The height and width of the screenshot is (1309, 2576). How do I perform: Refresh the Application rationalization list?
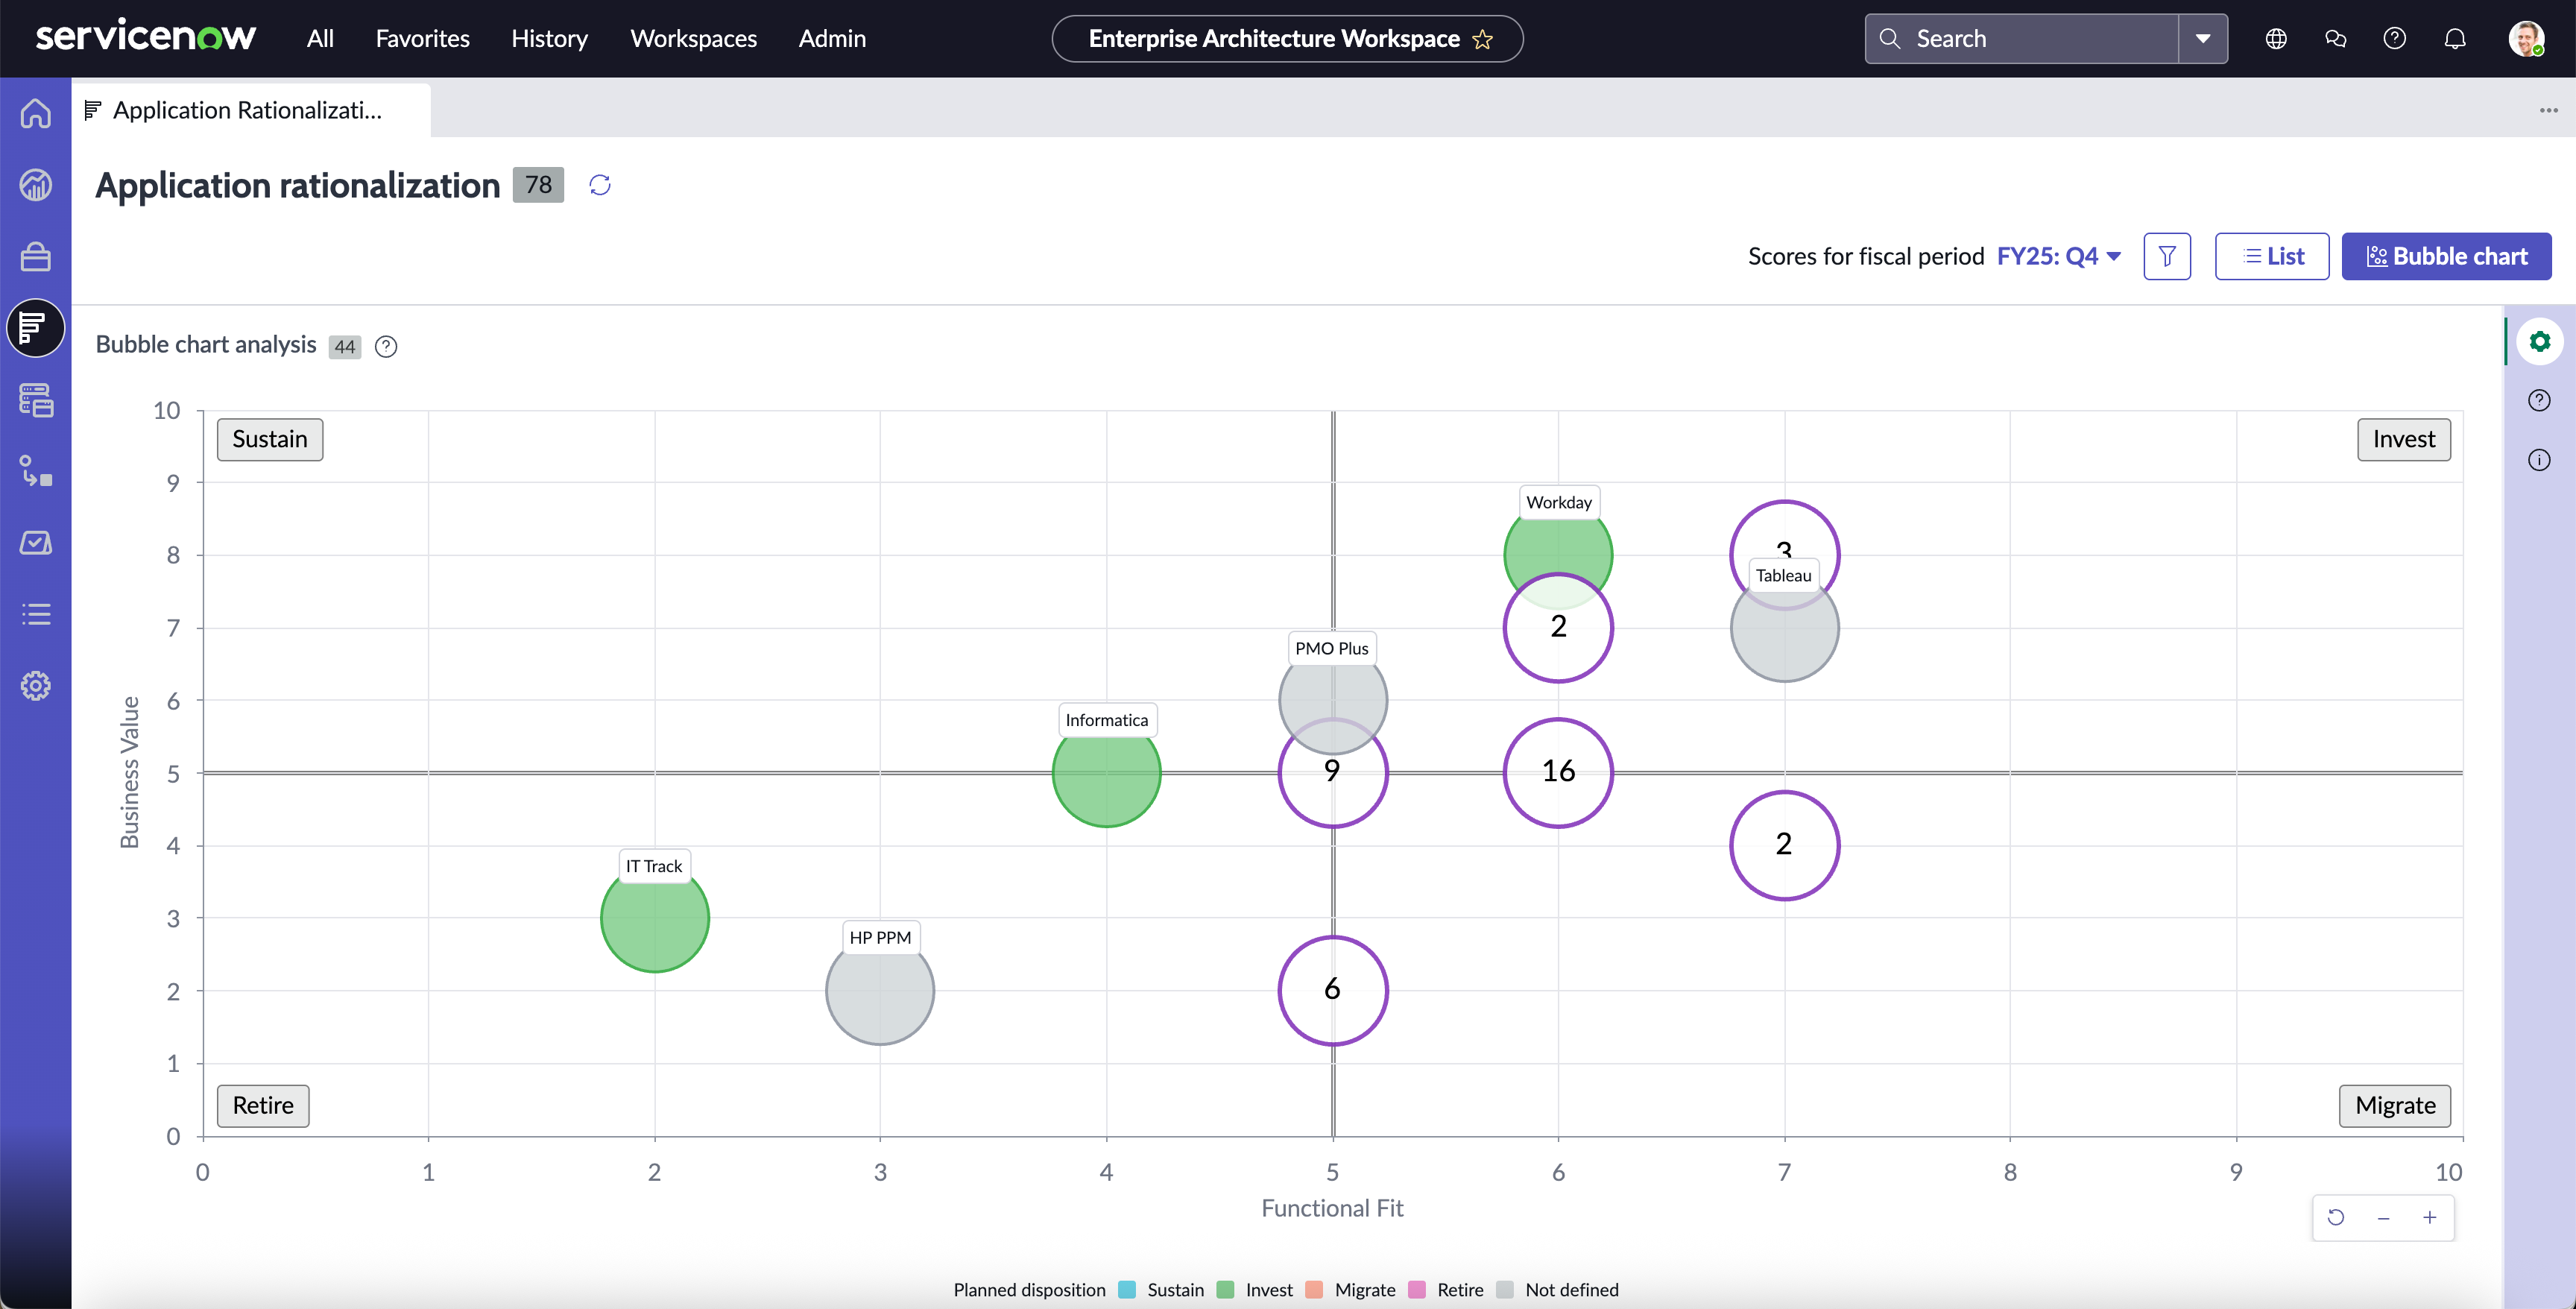point(600,185)
